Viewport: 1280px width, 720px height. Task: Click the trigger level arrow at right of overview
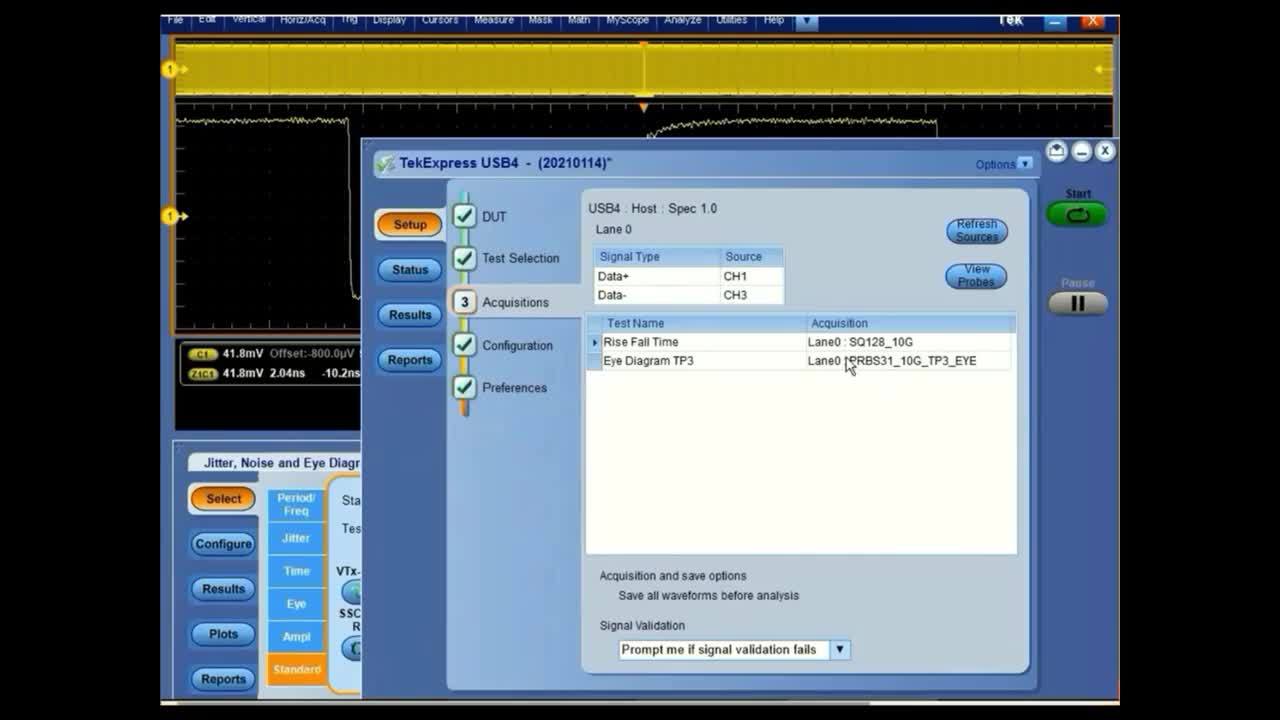(x=1103, y=69)
